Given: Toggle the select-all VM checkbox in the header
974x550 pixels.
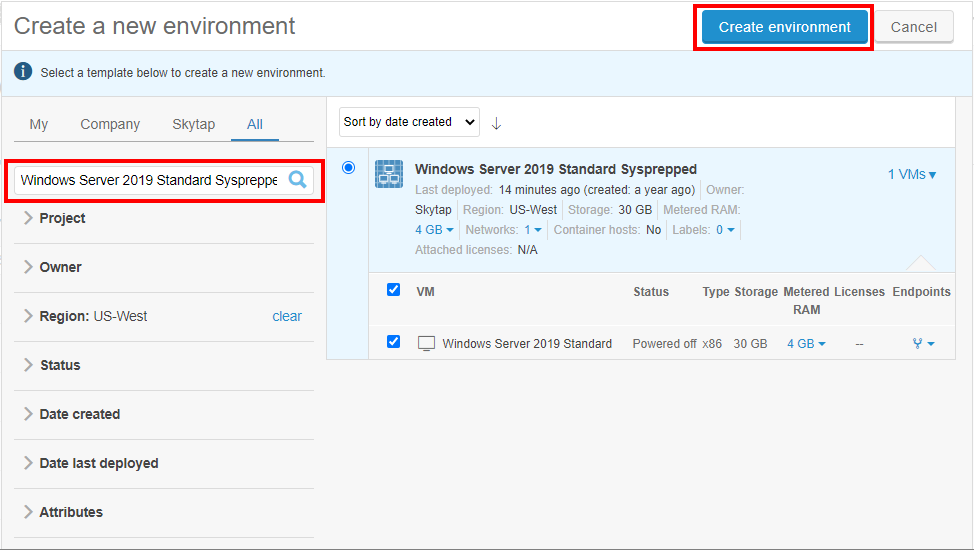Looking at the screenshot, I should coord(393,290).
